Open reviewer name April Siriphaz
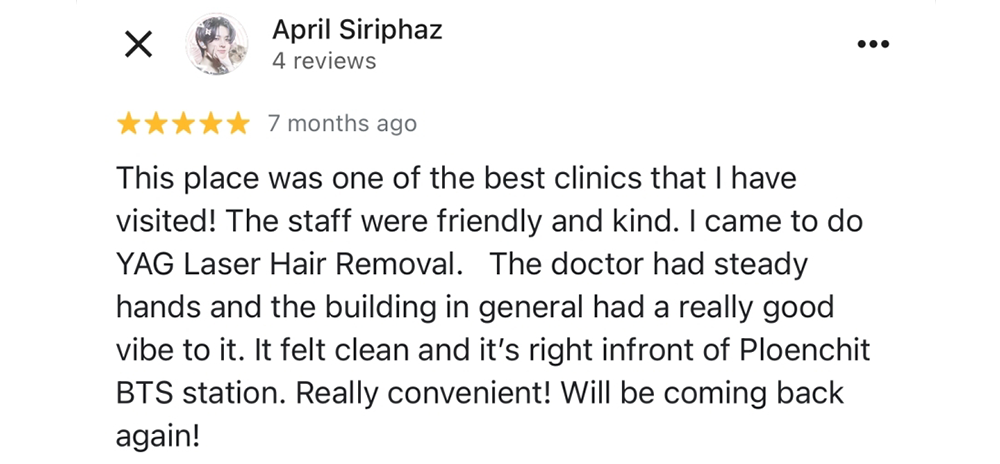Screen dimensions: 1000x464 click(x=357, y=30)
